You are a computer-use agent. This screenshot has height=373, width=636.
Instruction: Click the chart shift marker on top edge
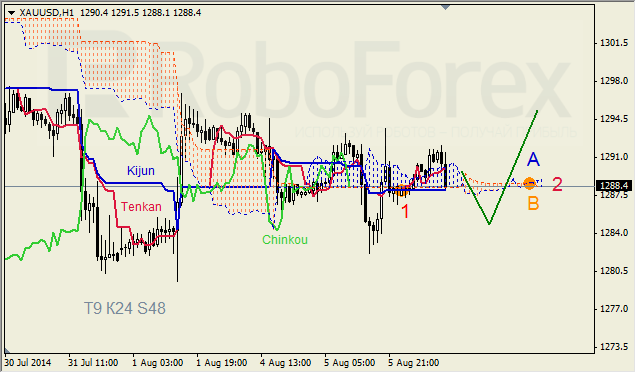coord(445,7)
